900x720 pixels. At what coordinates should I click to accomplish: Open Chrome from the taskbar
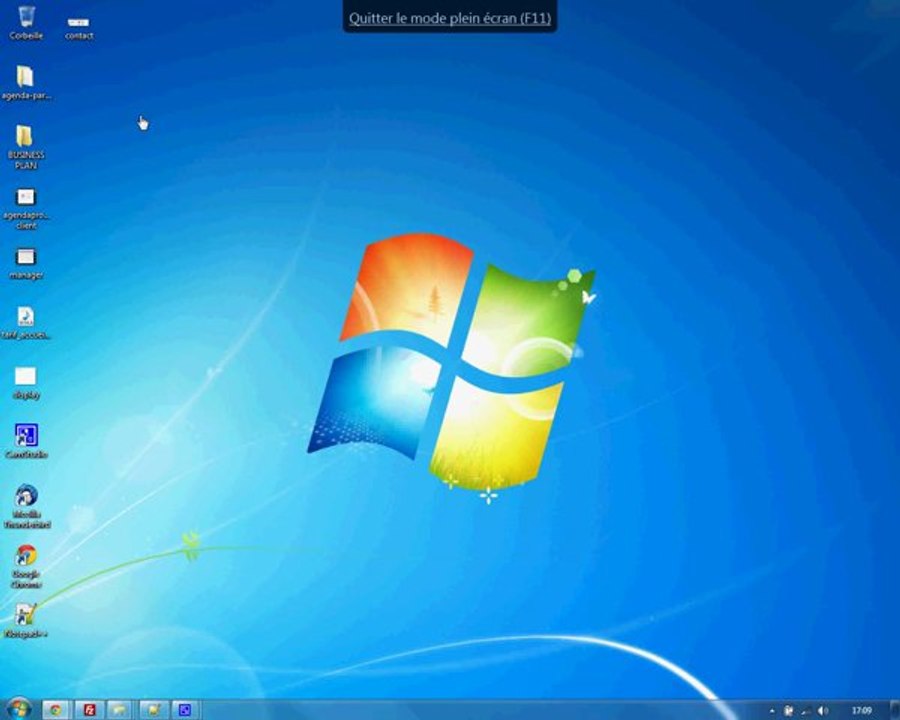56,710
